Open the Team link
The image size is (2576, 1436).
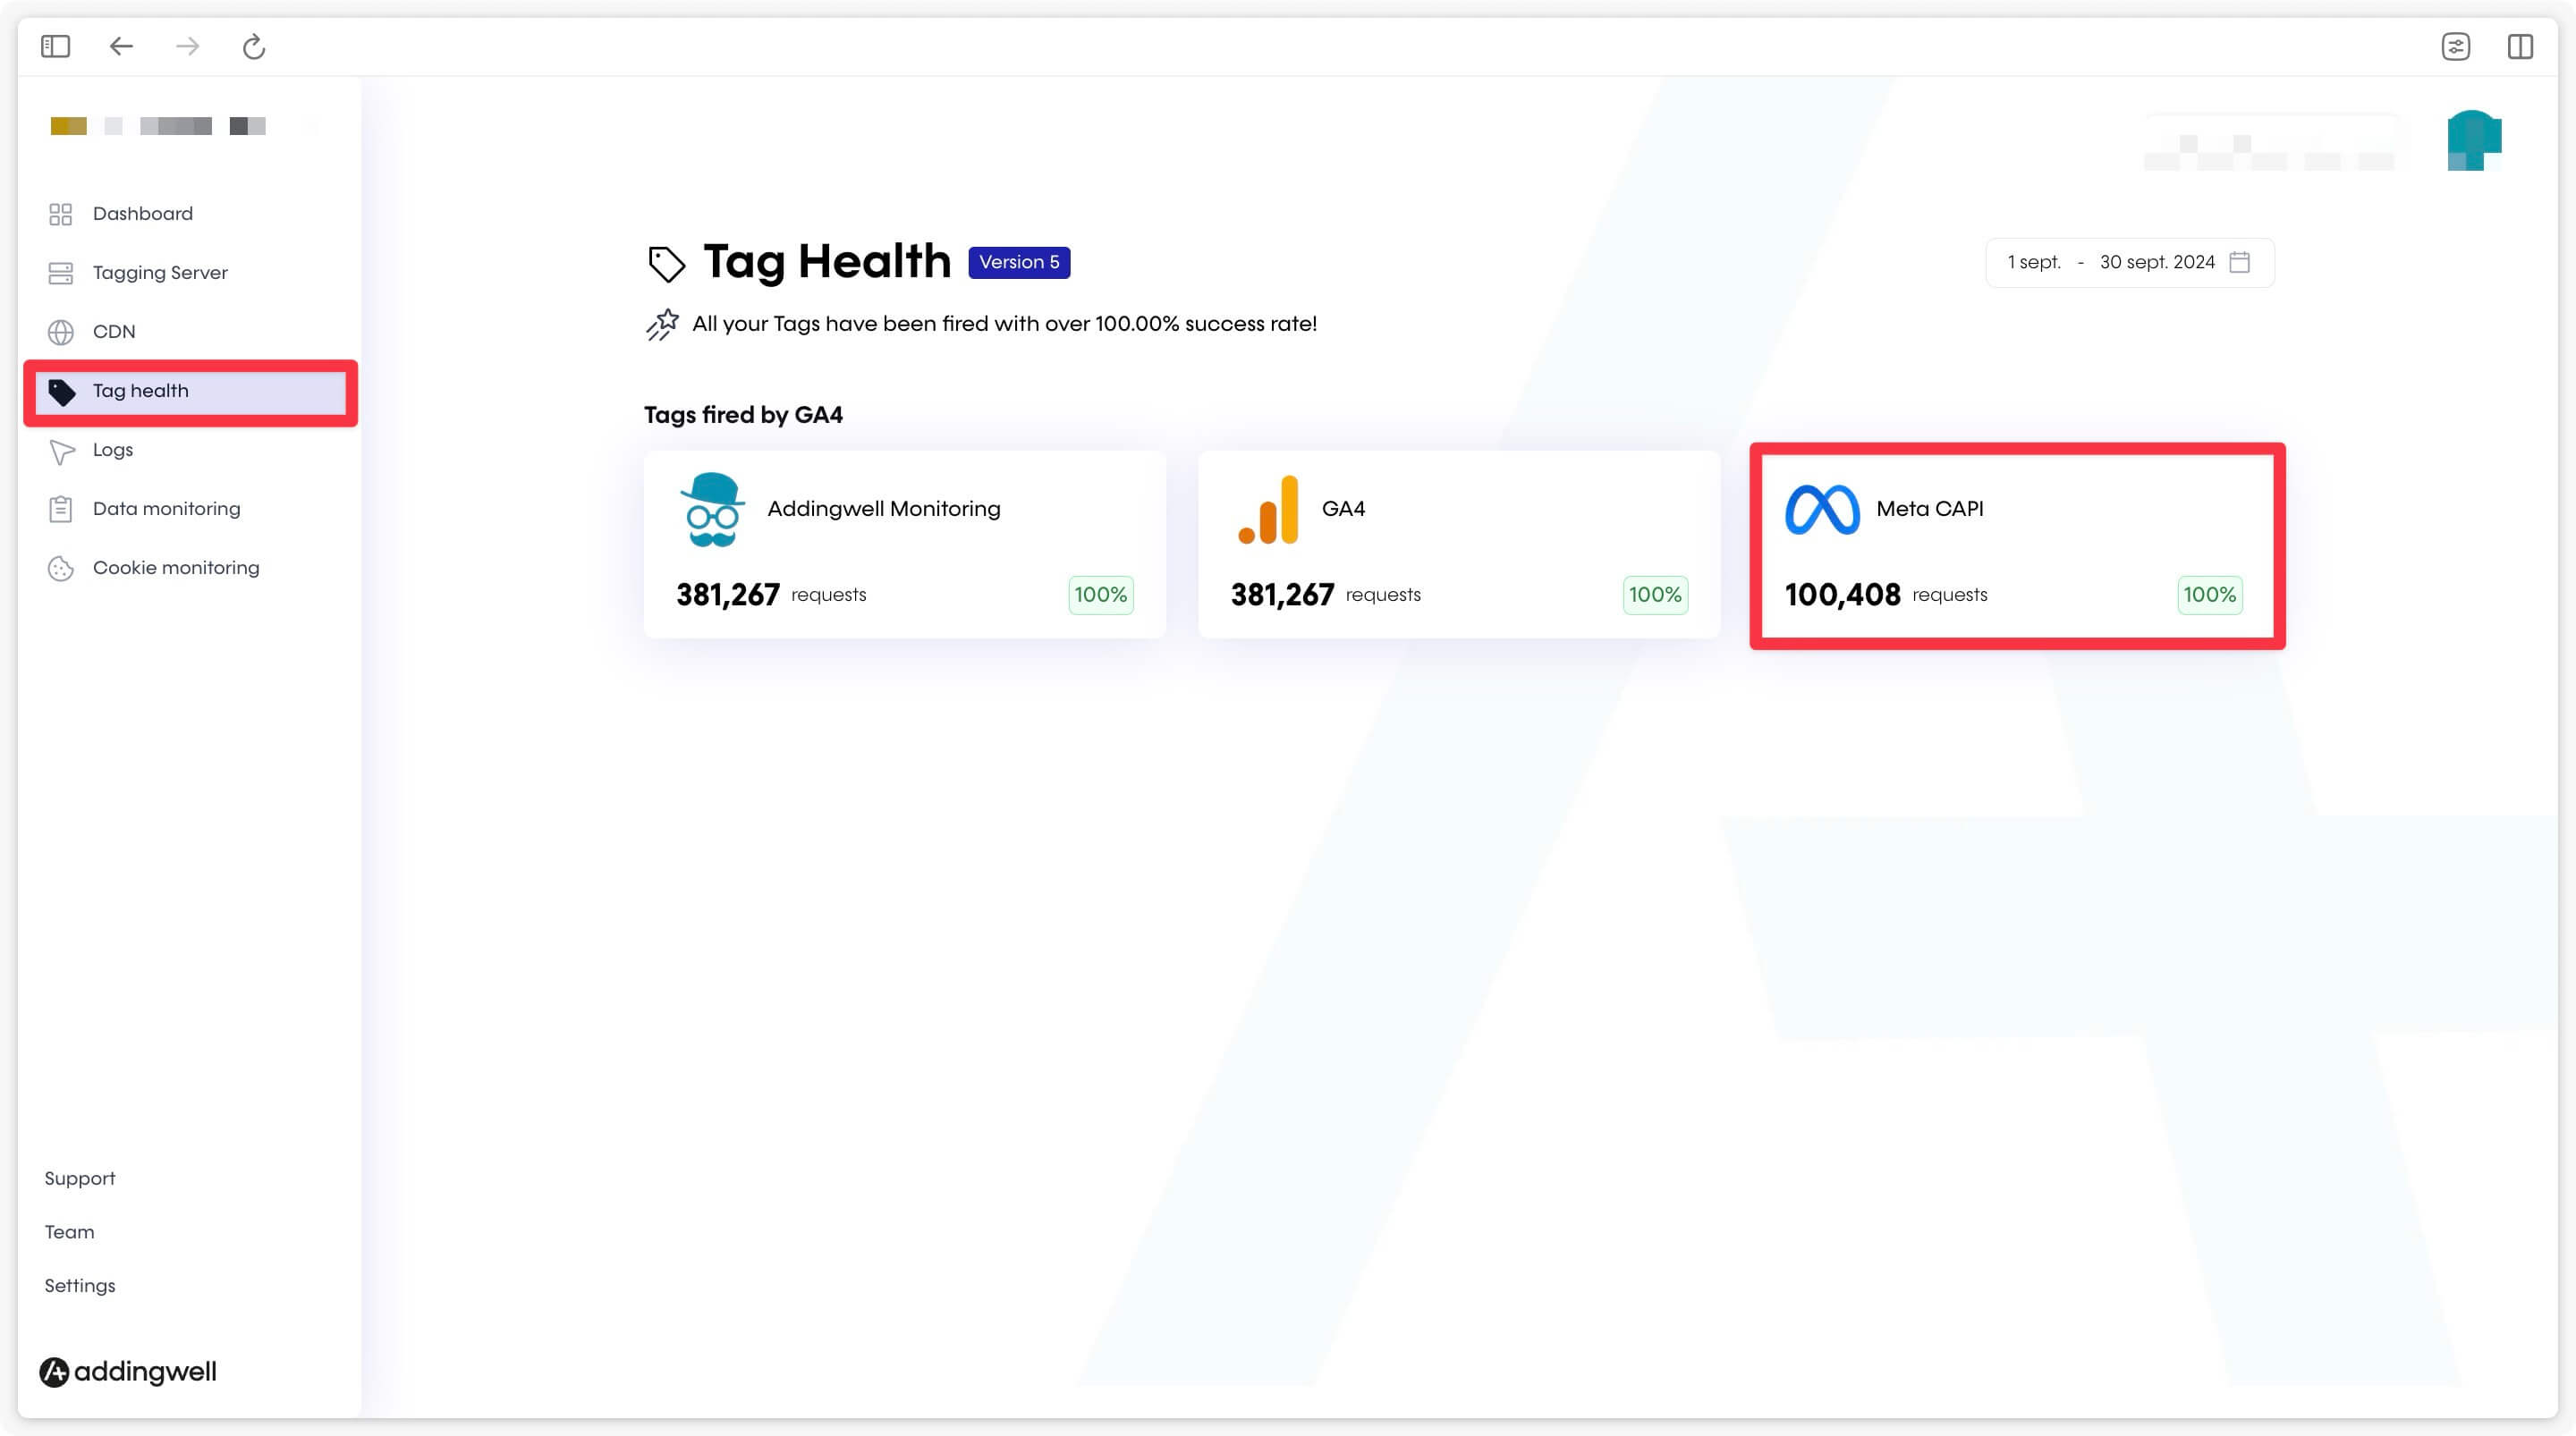coord(69,1232)
